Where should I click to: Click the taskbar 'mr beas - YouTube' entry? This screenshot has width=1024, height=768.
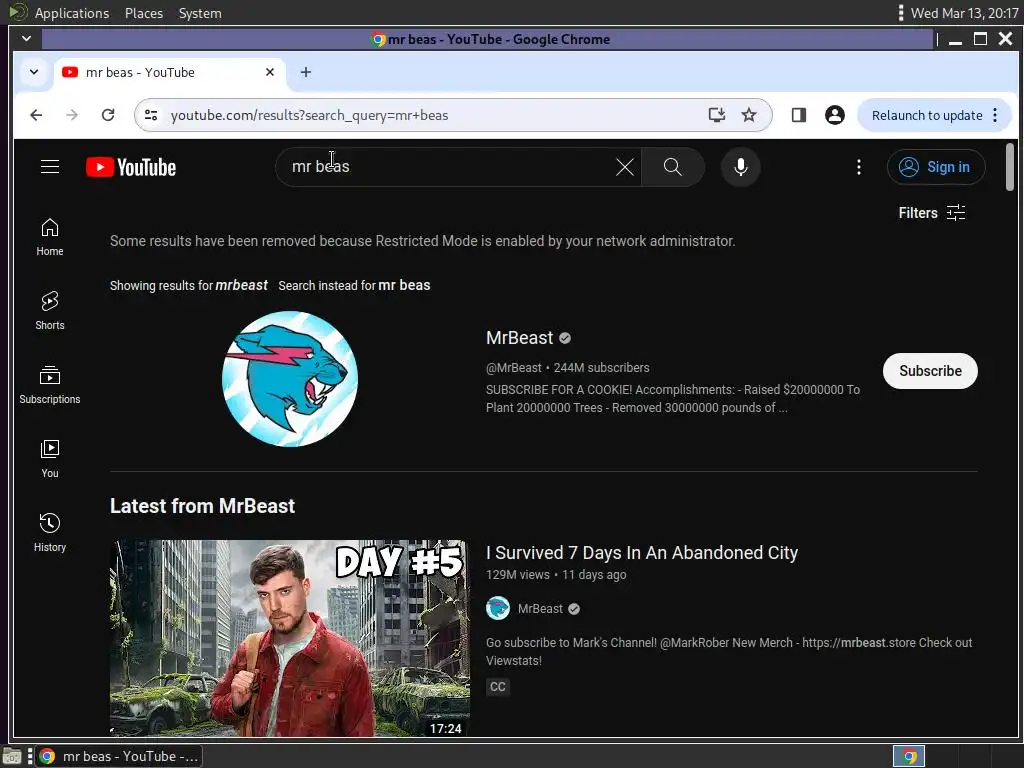point(119,756)
